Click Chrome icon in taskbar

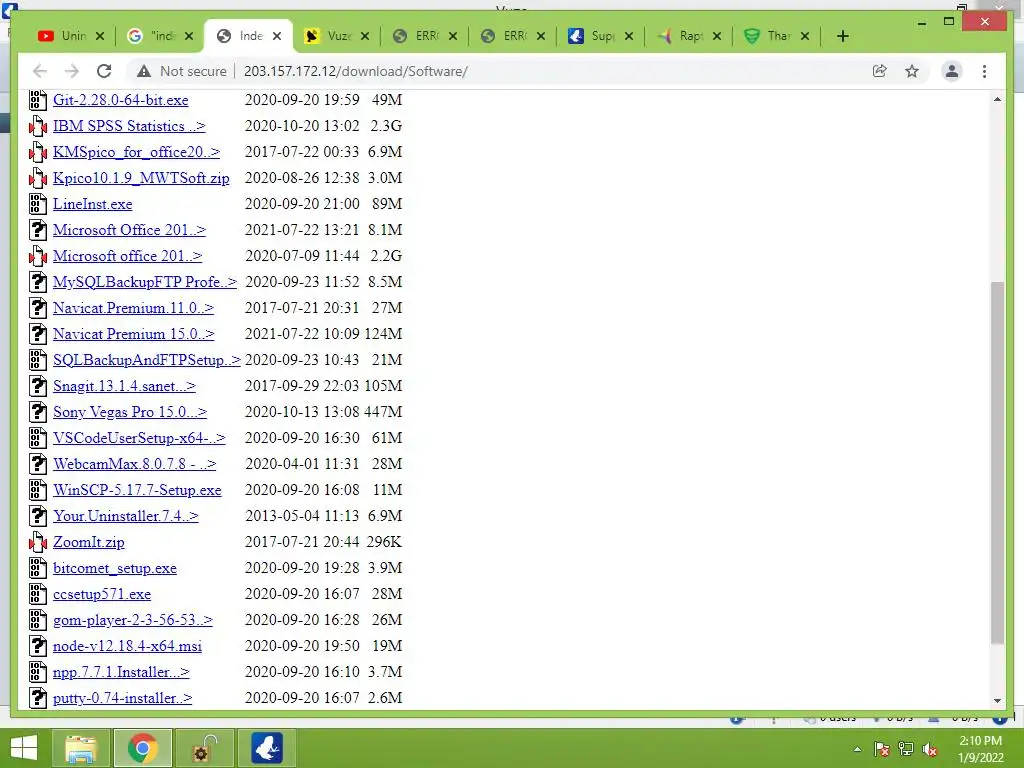pos(142,748)
